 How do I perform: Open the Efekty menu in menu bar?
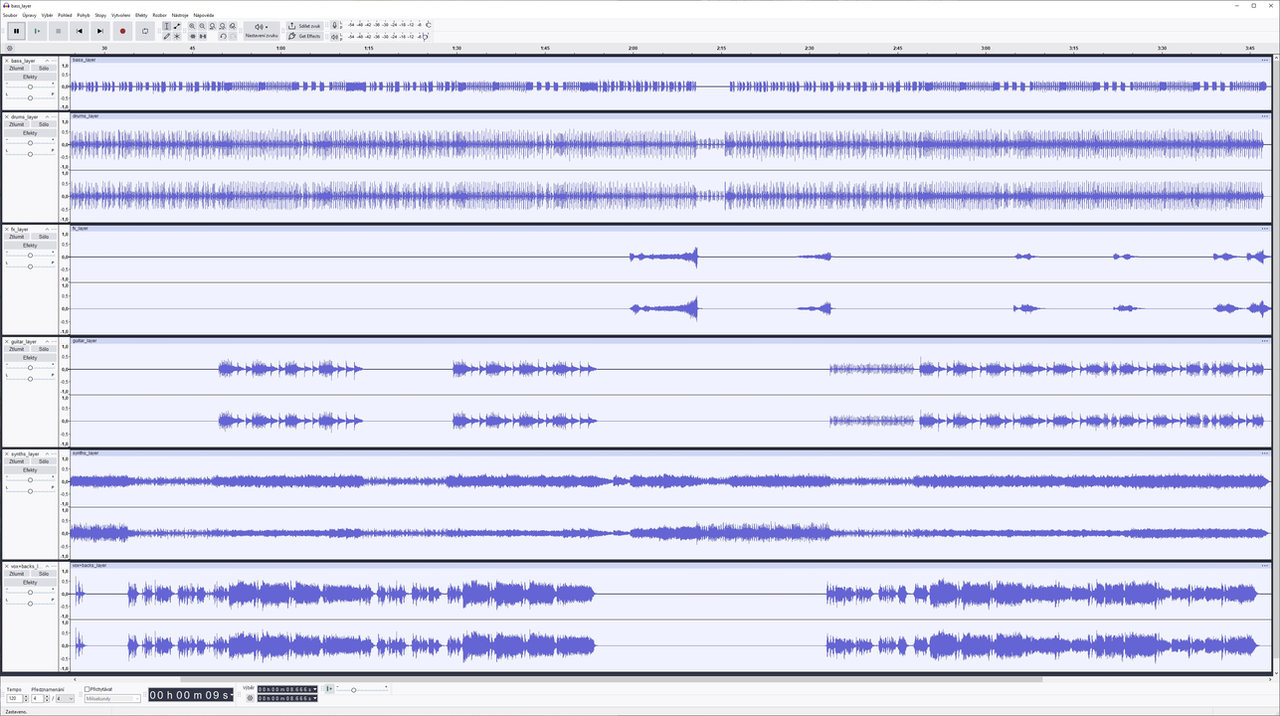[x=141, y=15]
